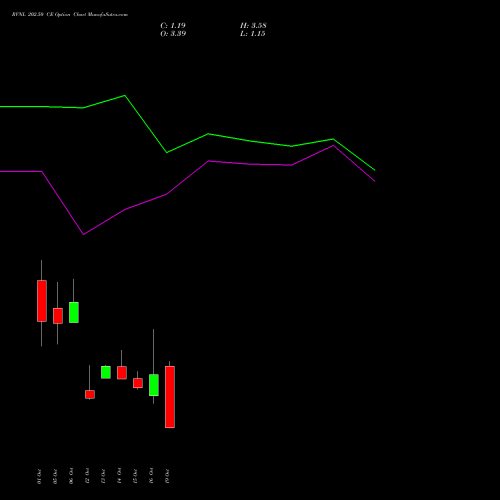Select the 14 Oct date label

119,477
